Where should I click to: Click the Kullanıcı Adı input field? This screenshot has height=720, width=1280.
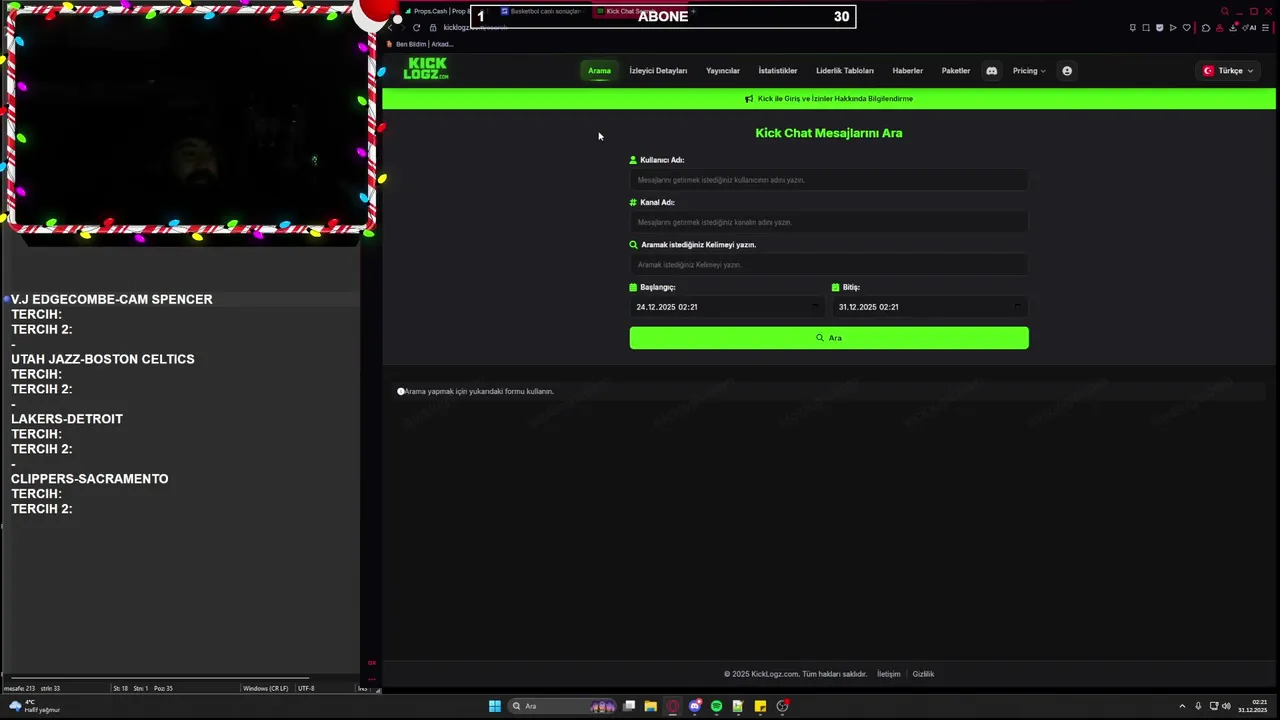829,180
